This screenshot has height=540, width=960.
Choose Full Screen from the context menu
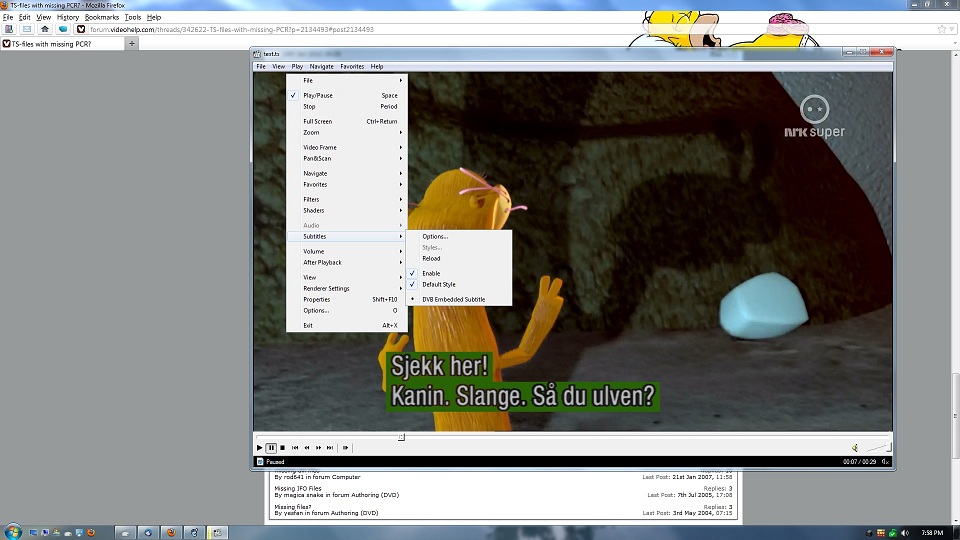347,122
